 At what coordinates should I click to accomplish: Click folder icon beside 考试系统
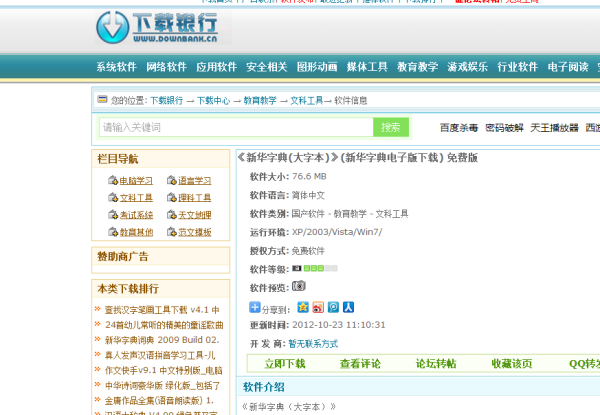113,215
